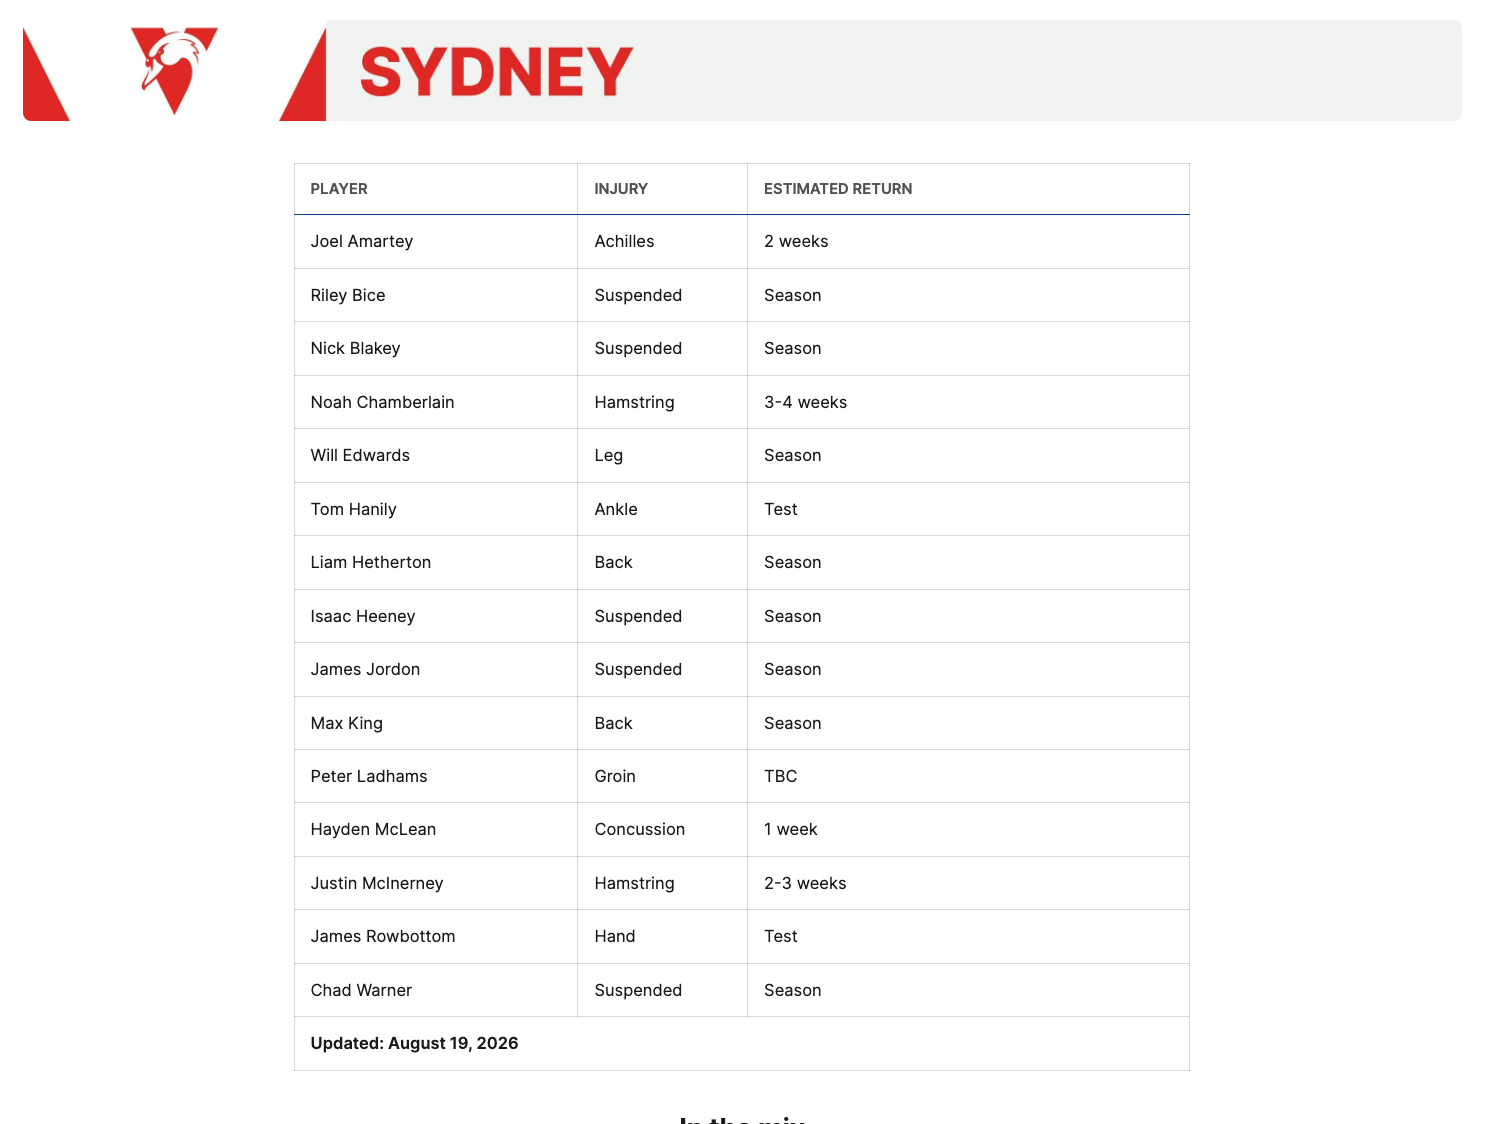Click Season in Nick Blakey's row
This screenshot has width=1486, height=1124.
tap(793, 349)
